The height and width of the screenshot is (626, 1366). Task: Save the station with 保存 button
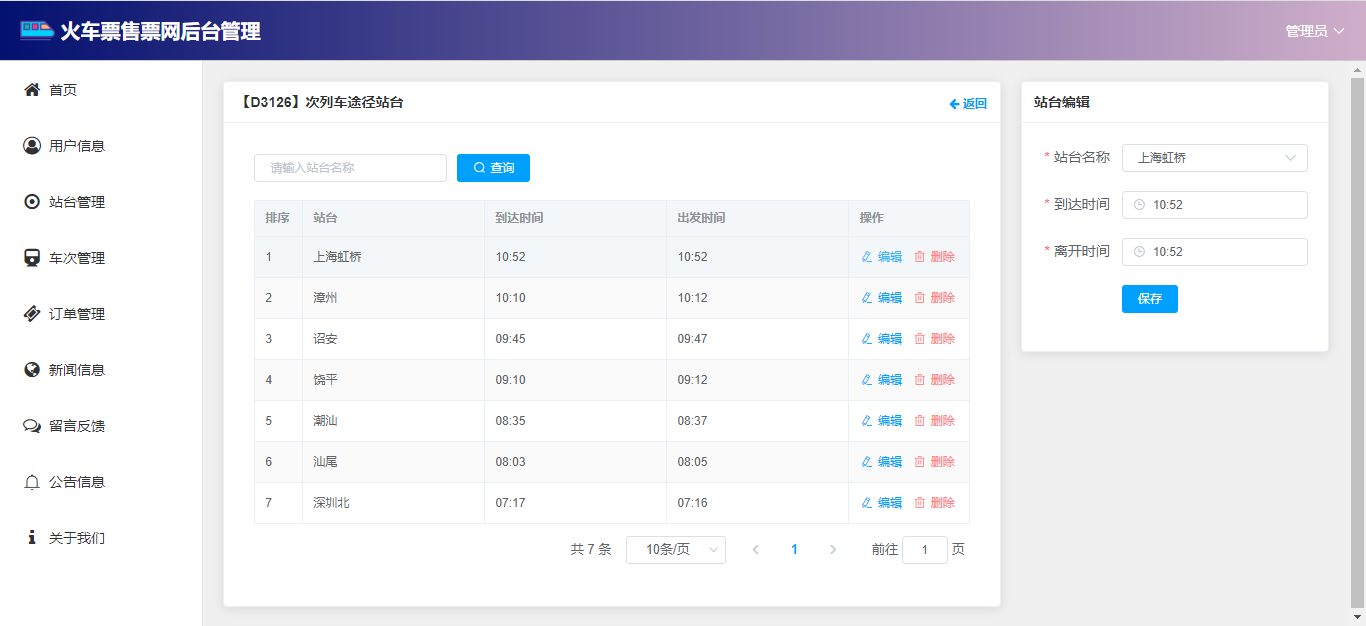coord(1149,299)
